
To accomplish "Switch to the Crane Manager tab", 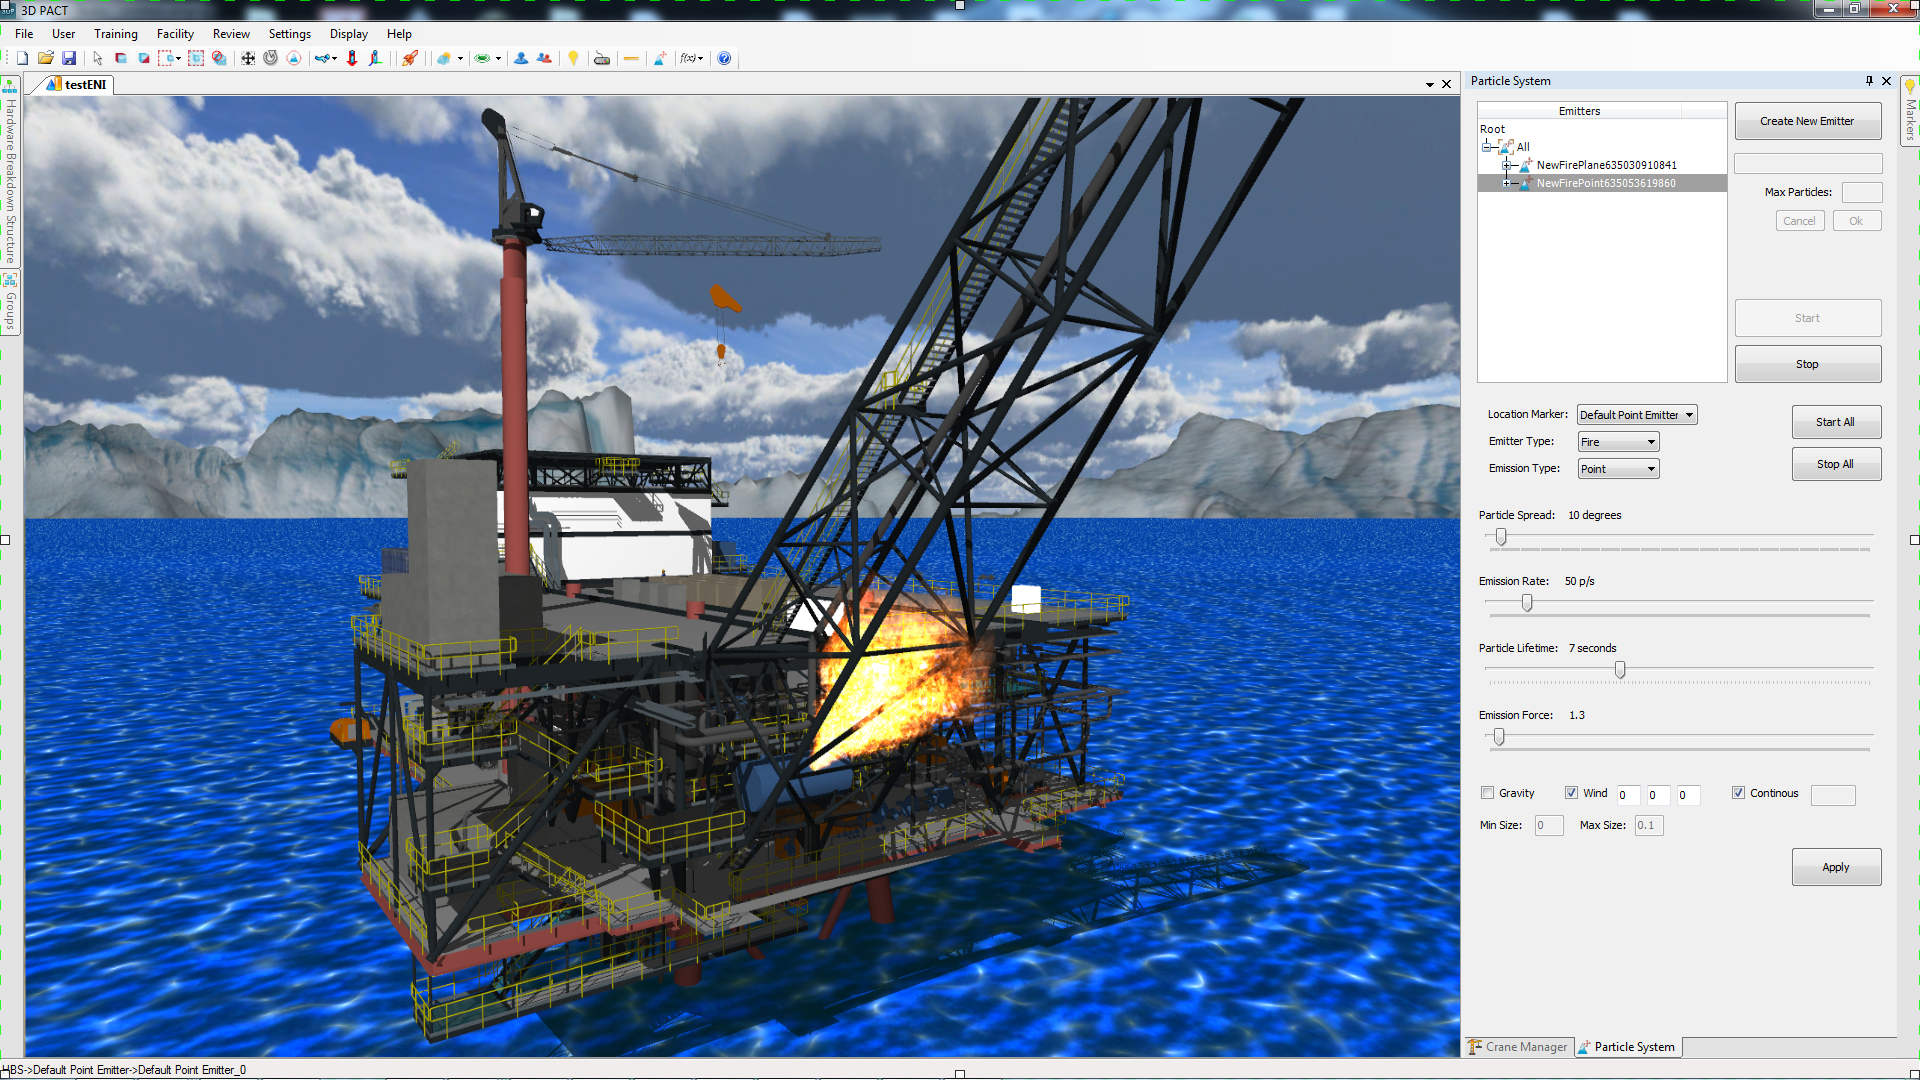I will 1517,1047.
